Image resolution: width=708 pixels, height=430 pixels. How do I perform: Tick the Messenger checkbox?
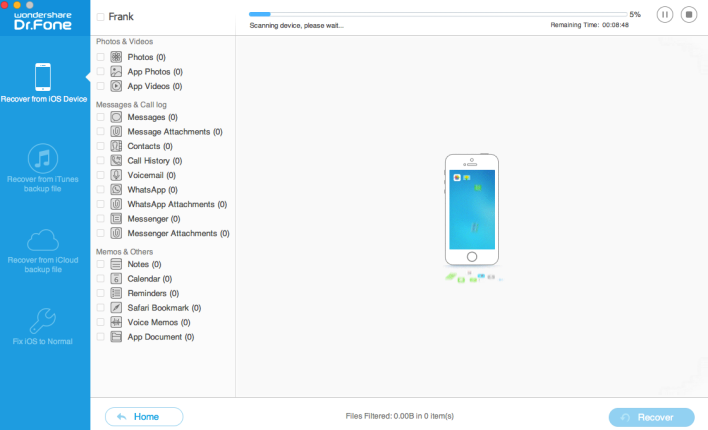pos(100,219)
